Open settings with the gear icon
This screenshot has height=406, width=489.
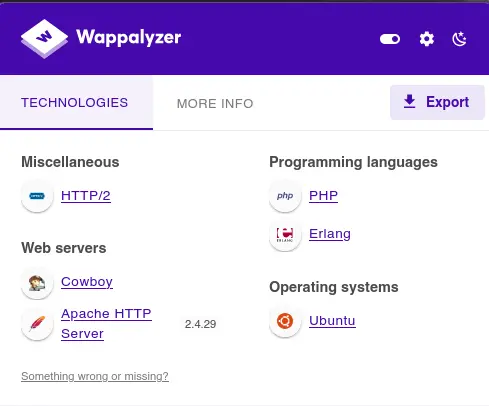tap(427, 39)
